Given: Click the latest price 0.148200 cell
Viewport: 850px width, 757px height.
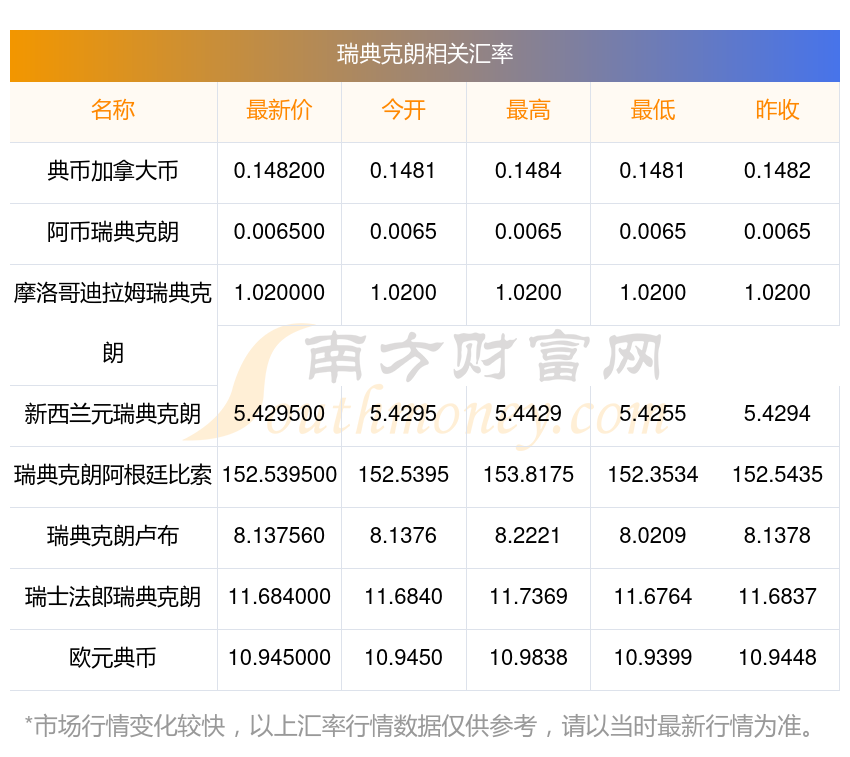Looking at the screenshot, I should click(x=279, y=171).
